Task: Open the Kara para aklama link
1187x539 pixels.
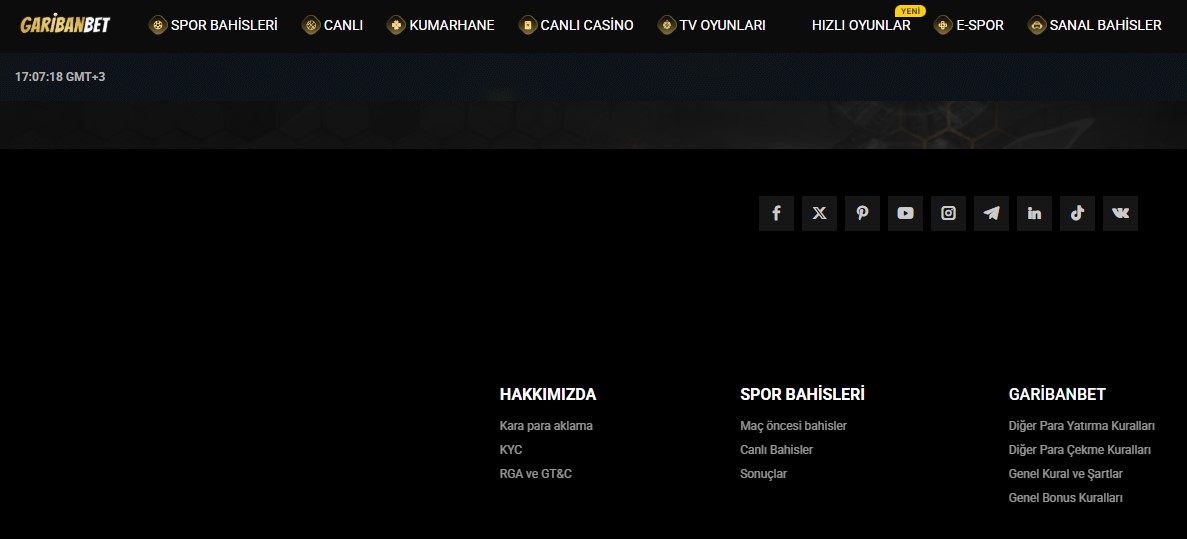Action: (x=546, y=426)
